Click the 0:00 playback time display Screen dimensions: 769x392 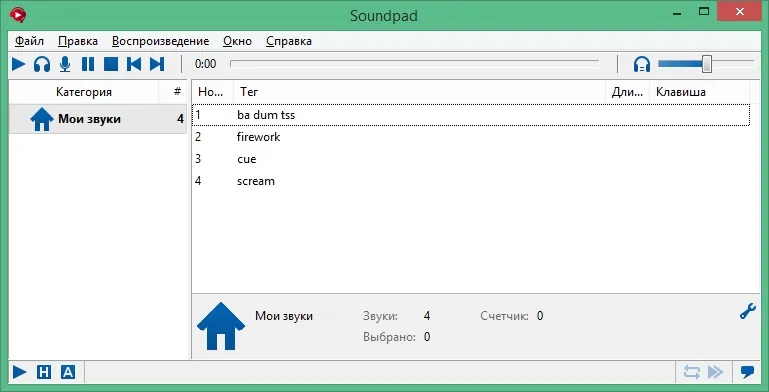pyautogui.click(x=205, y=64)
